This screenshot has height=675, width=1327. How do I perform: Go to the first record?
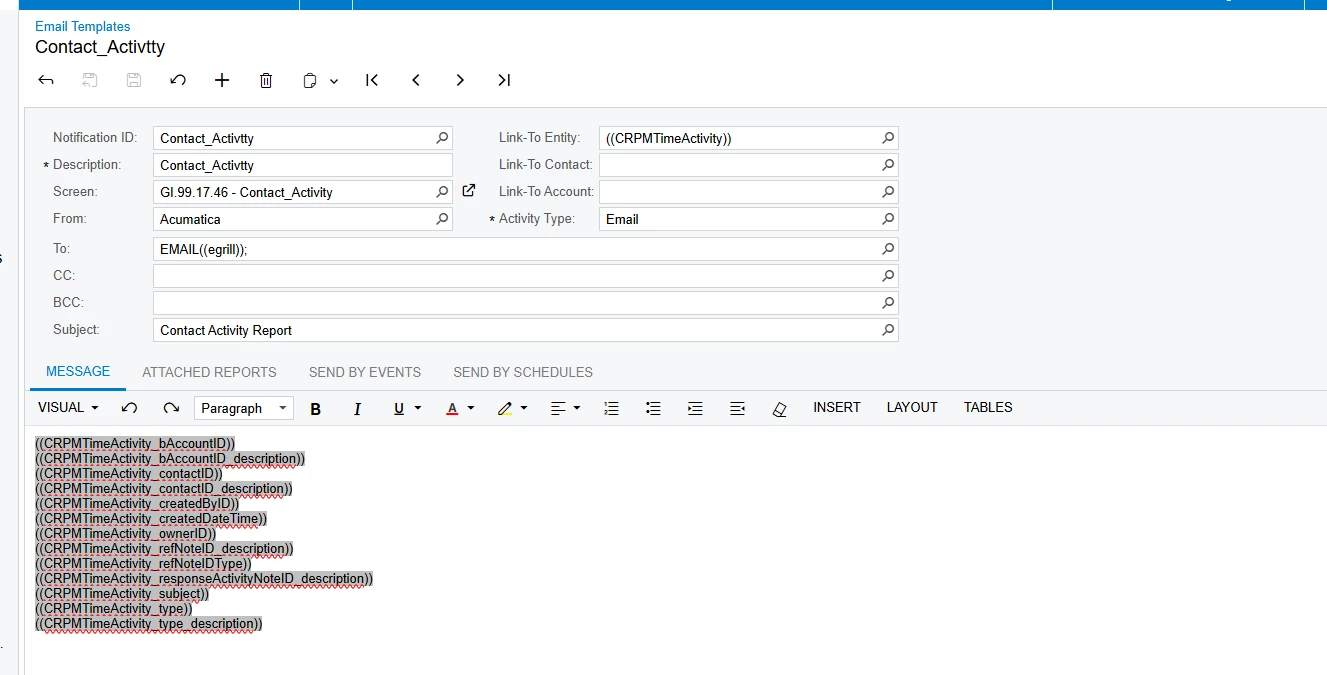click(x=372, y=80)
